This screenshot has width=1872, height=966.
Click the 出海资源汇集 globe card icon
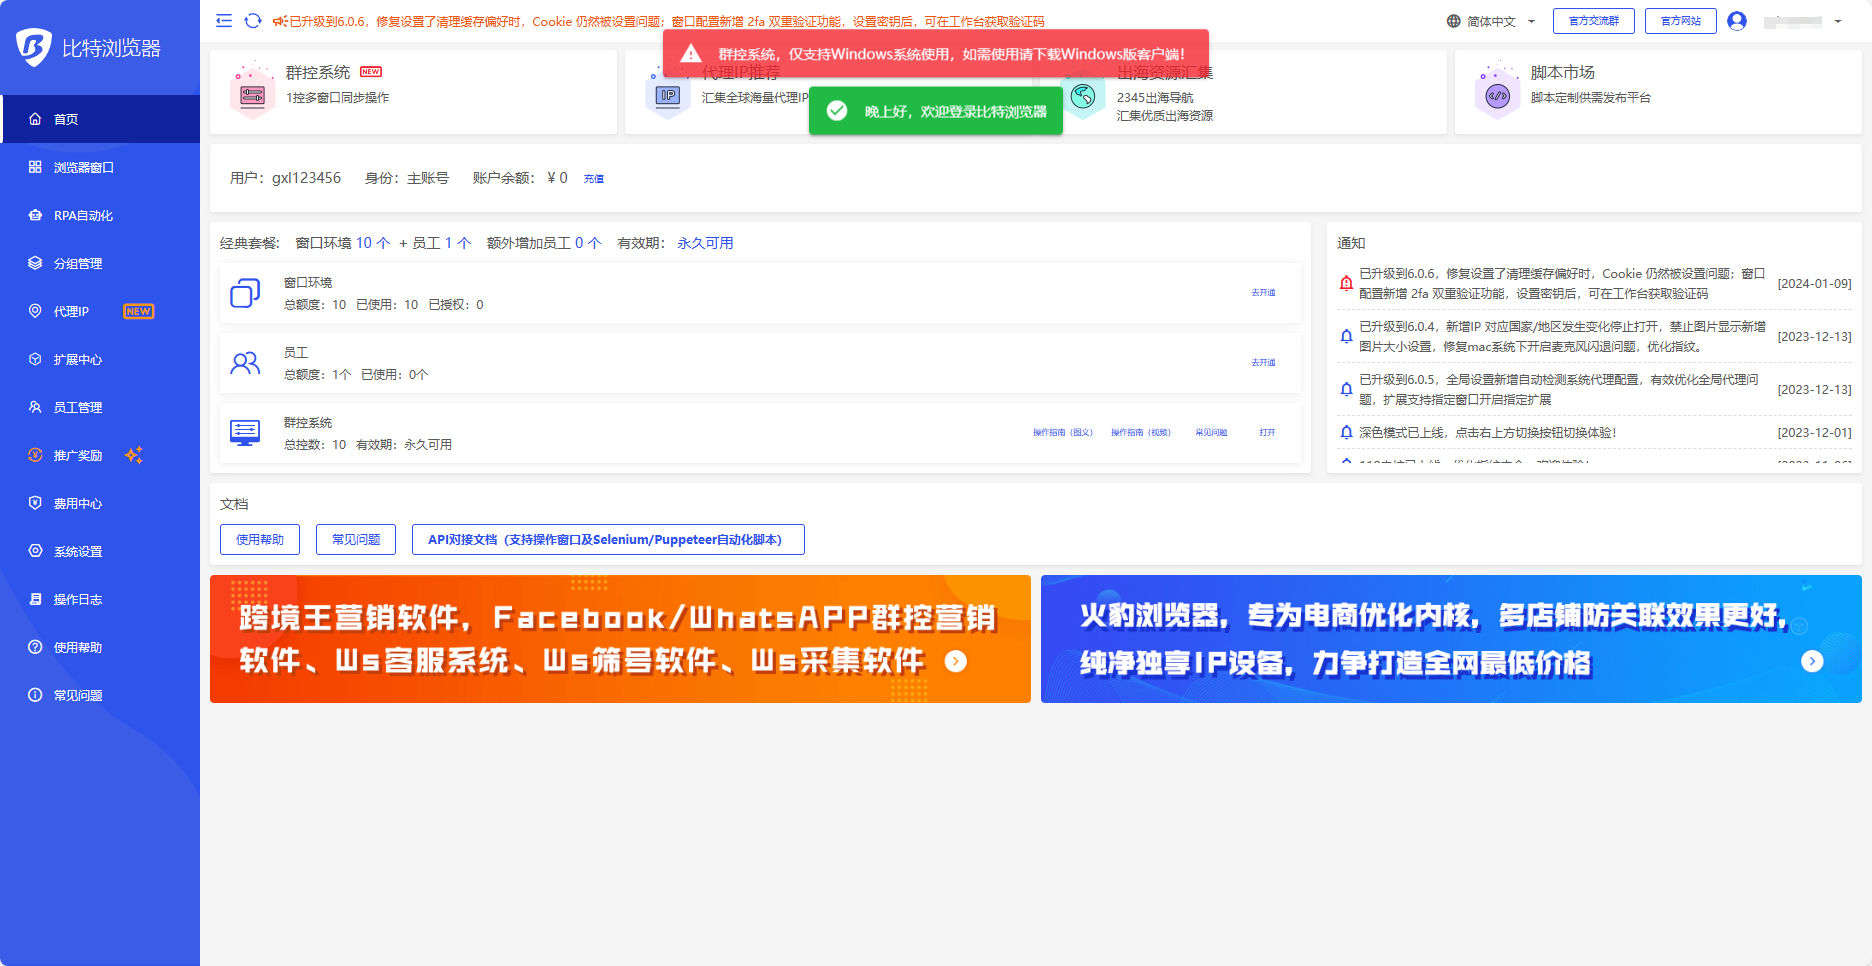(x=1083, y=96)
